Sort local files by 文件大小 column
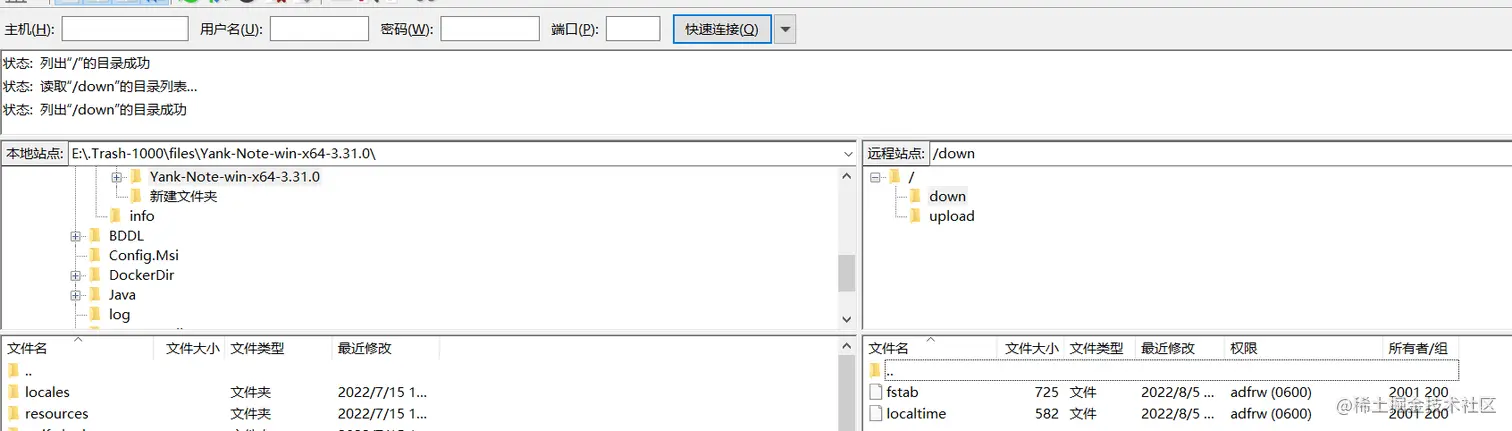This screenshot has width=1512, height=431. [x=190, y=348]
